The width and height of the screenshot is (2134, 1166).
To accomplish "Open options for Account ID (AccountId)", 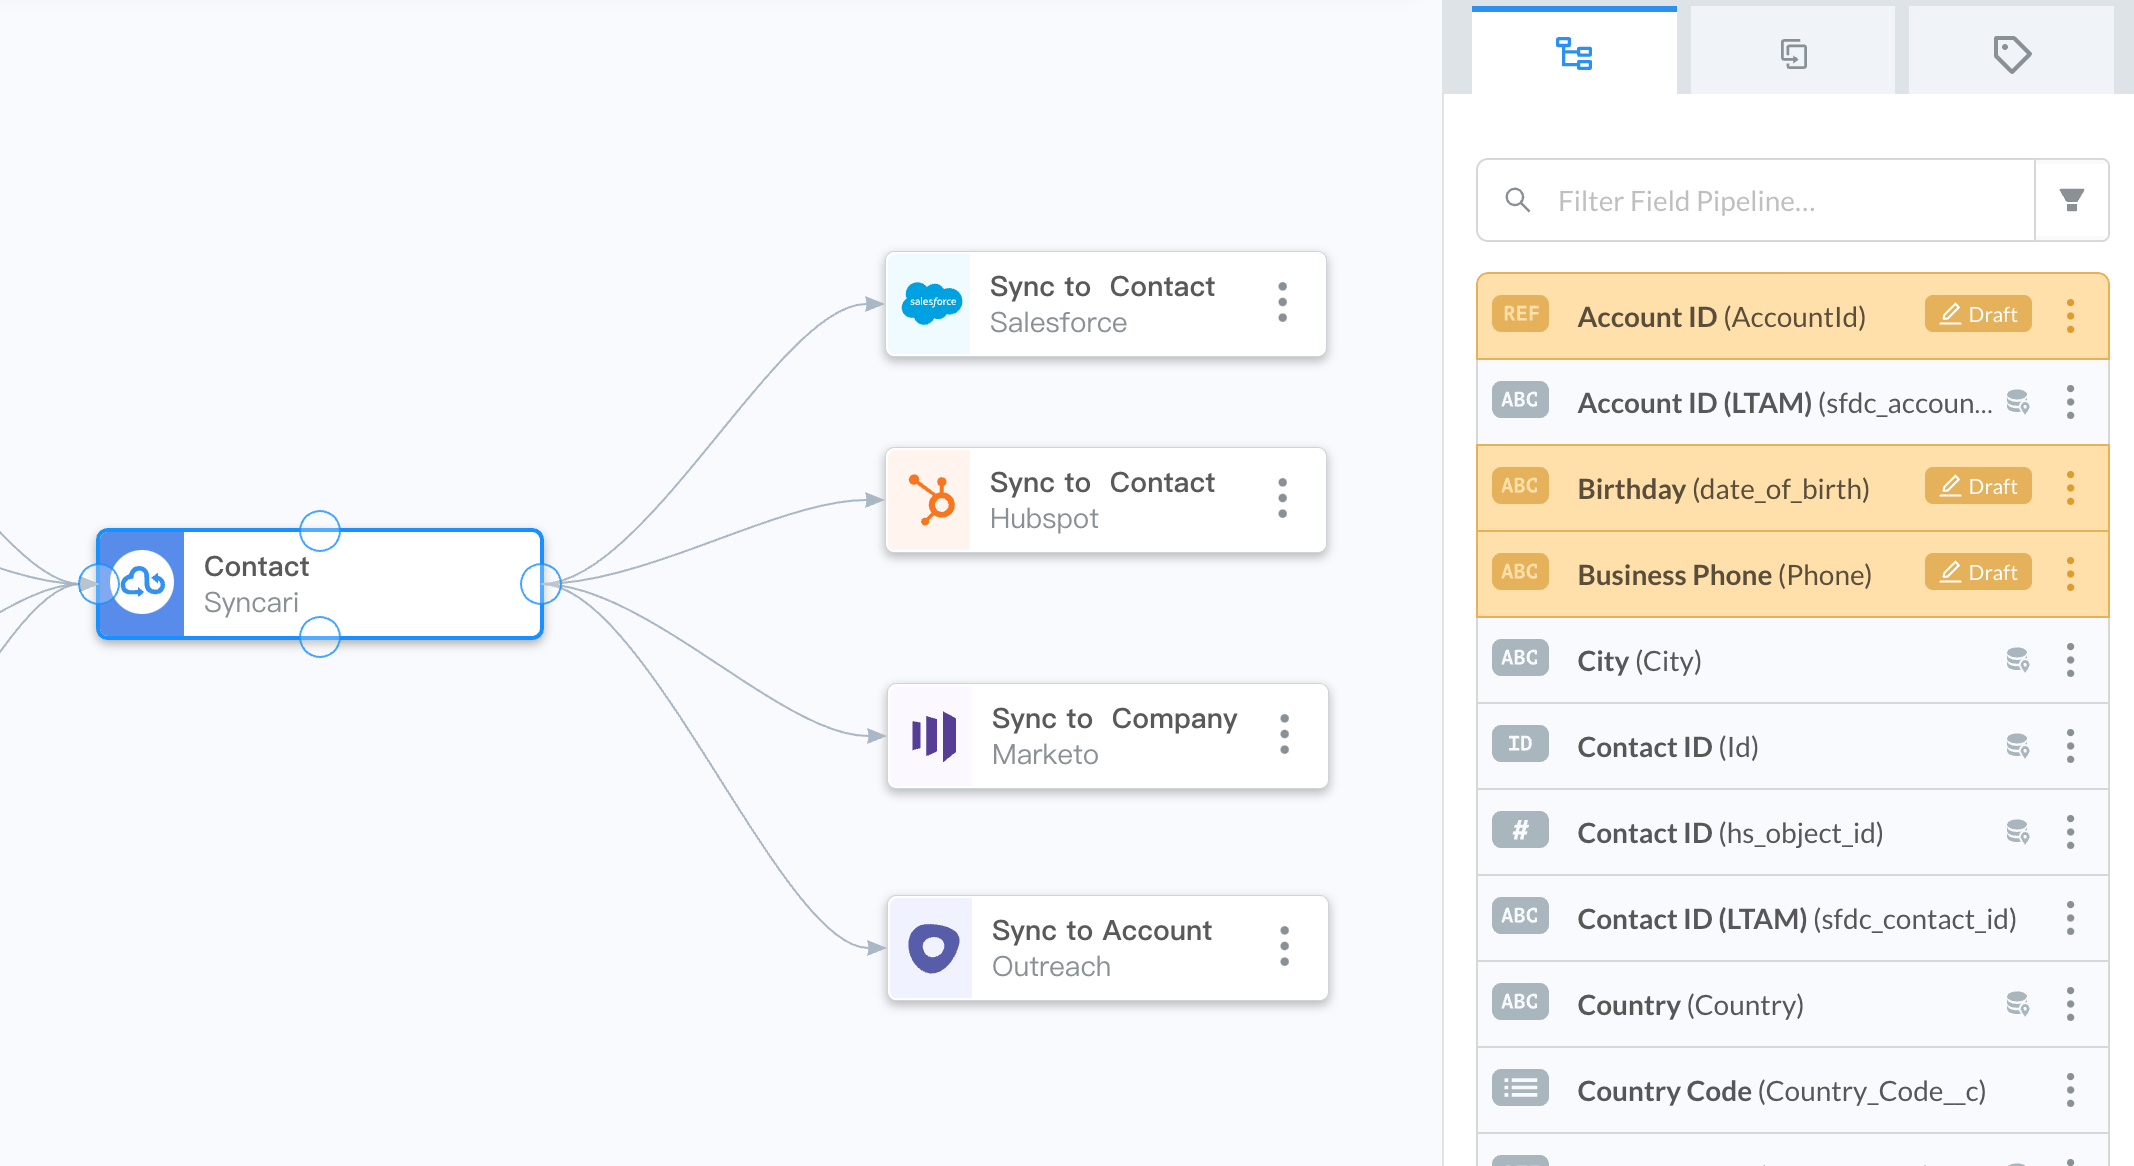I will pyautogui.click(x=2070, y=316).
